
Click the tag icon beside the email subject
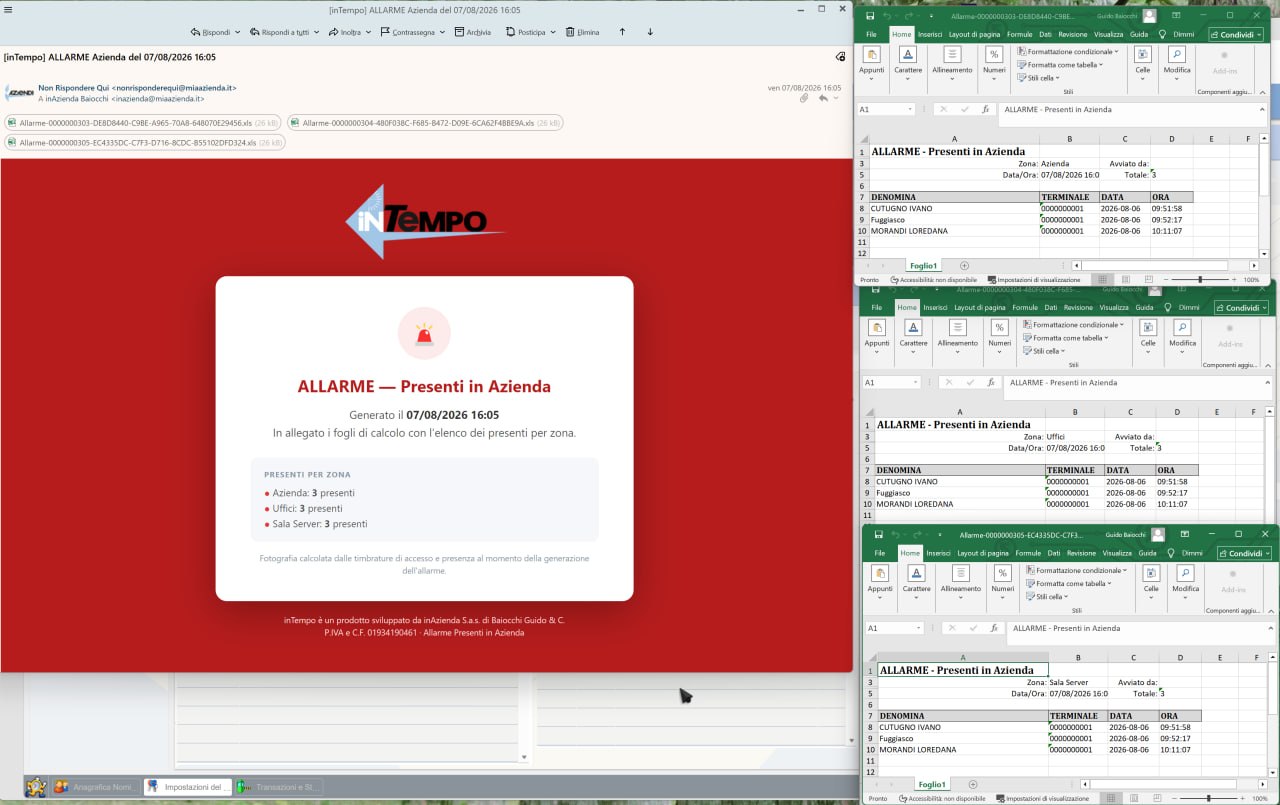[x=840, y=57]
